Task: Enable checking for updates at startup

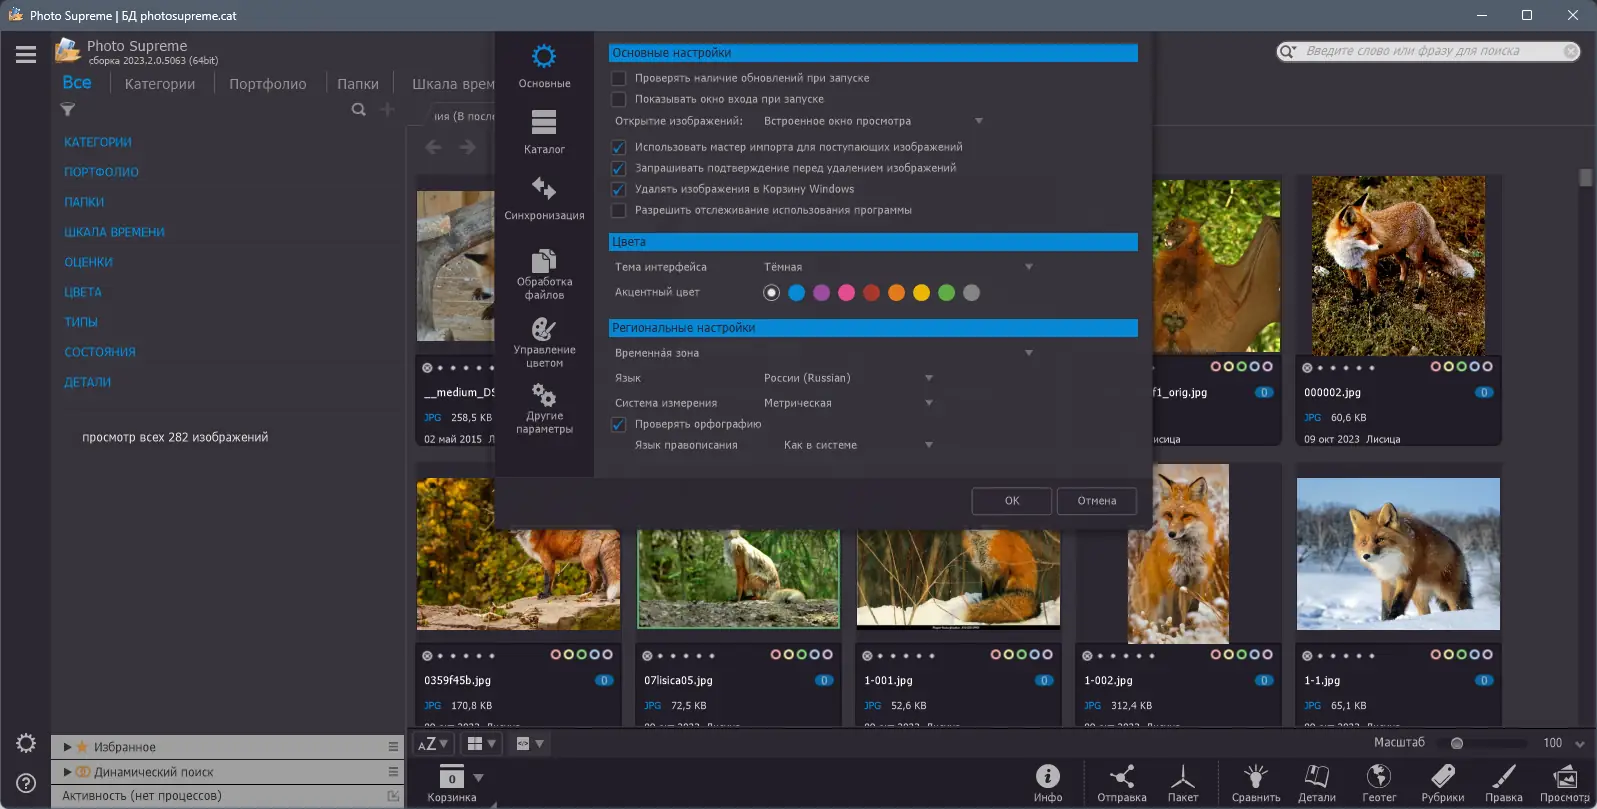Action: pos(619,78)
